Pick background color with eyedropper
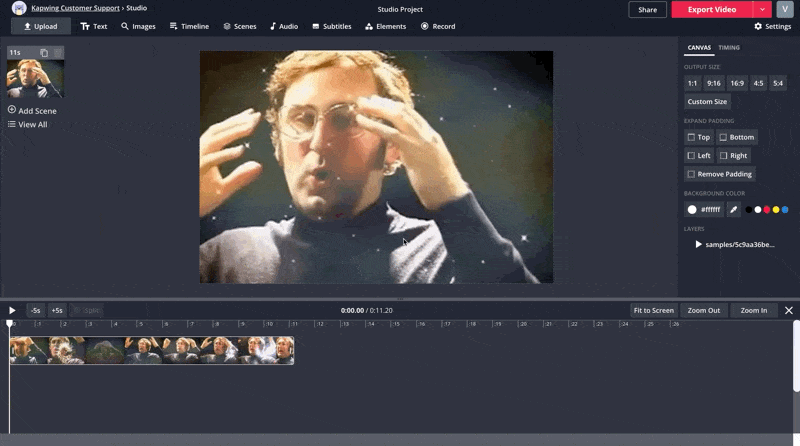Image resolution: width=800 pixels, height=446 pixels. (x=733, y=210)
